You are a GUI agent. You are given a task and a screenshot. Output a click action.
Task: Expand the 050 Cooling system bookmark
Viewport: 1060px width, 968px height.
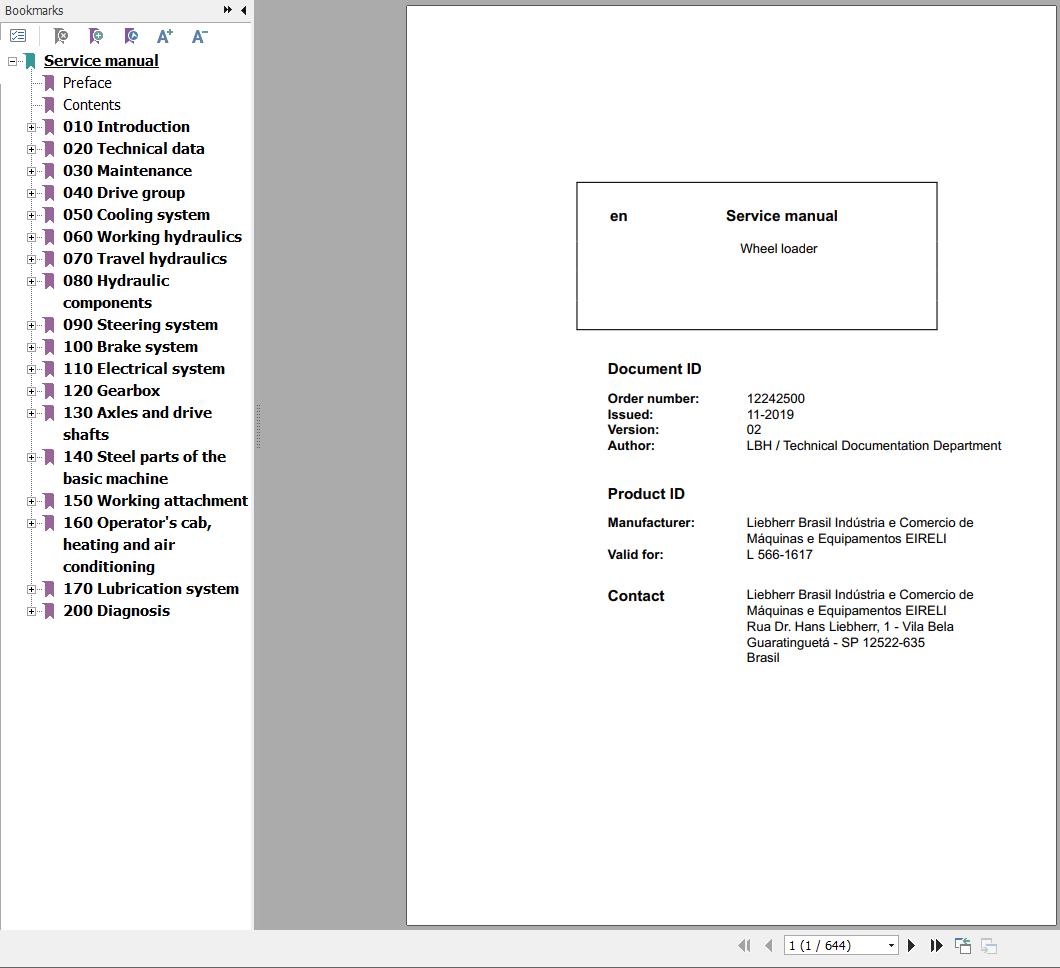click(x=31, y=215)
